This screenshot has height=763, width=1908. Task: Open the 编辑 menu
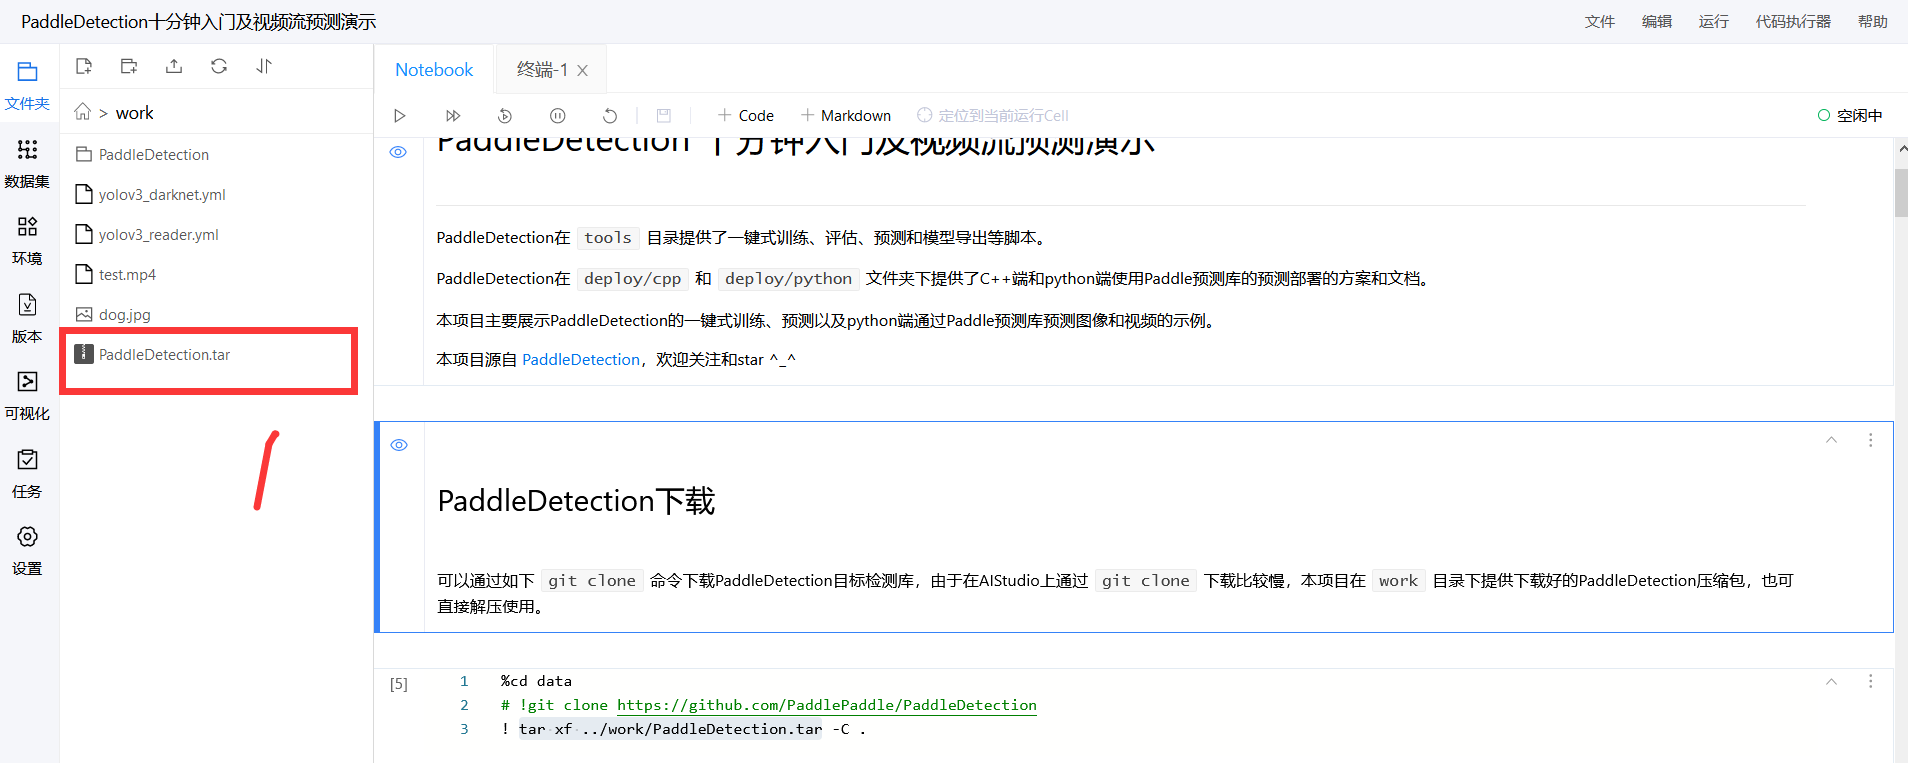pyautogui.click(x=1657, y=21)
